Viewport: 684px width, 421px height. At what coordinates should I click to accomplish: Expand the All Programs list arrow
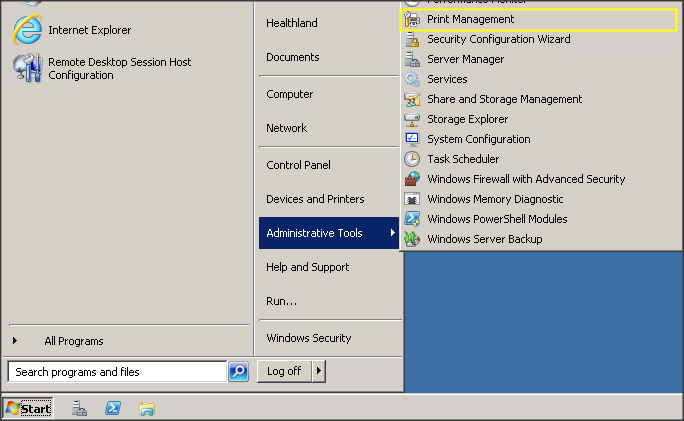15,340
